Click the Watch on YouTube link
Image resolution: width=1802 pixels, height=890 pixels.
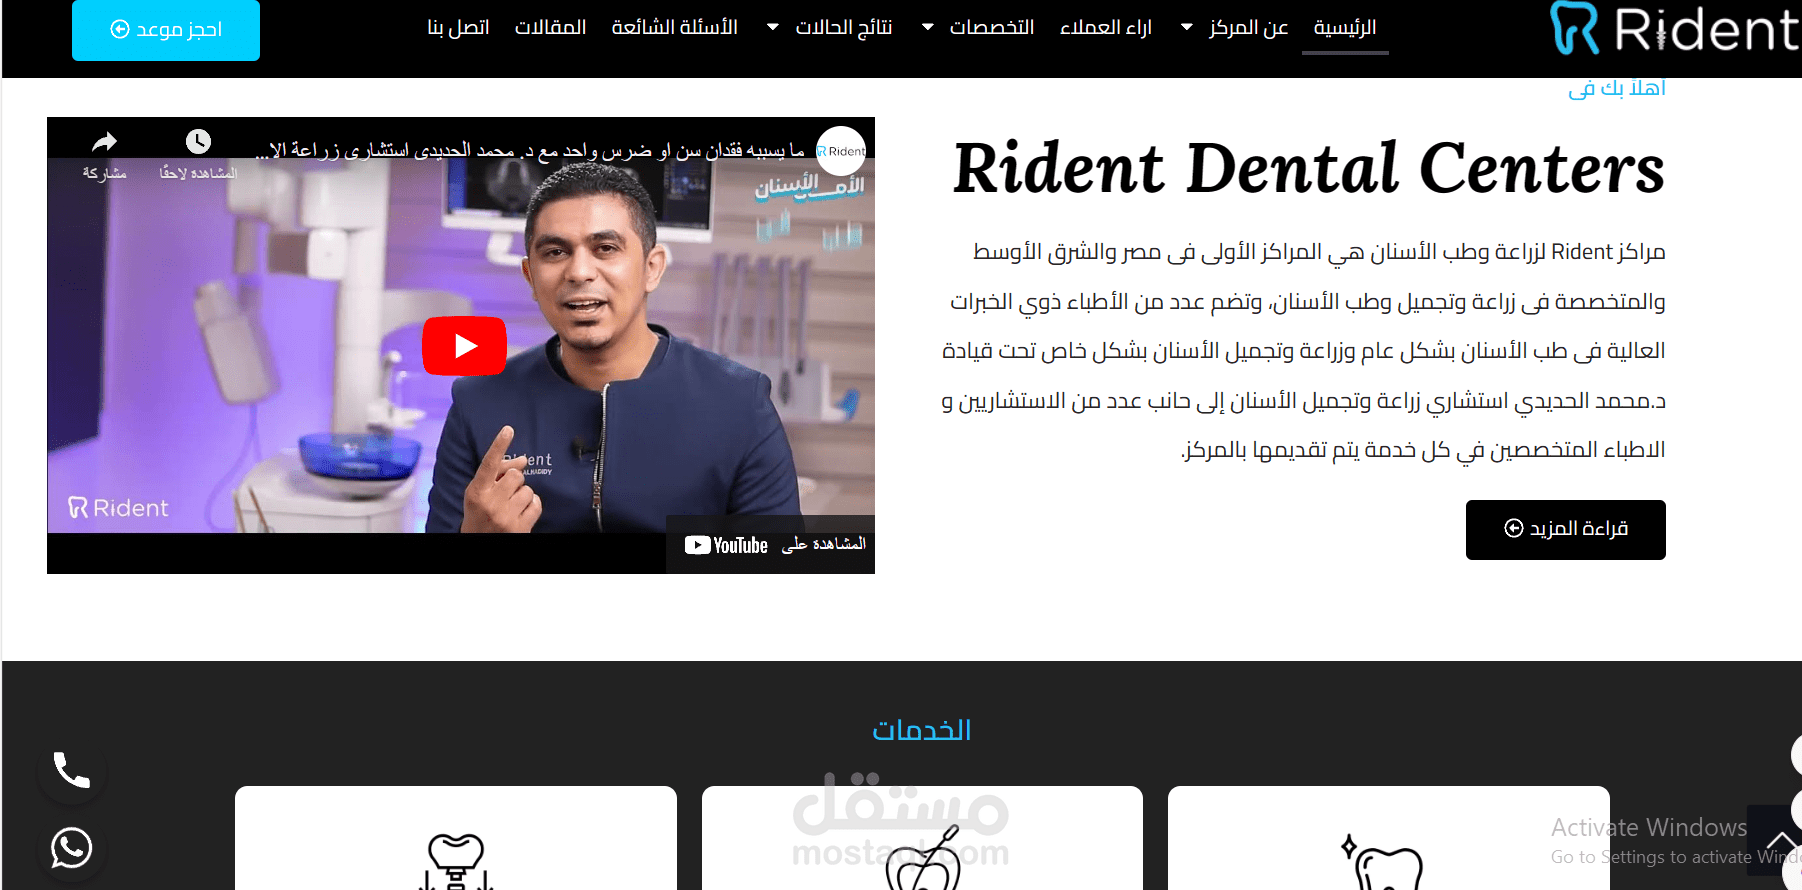click(x=771, y=545)
